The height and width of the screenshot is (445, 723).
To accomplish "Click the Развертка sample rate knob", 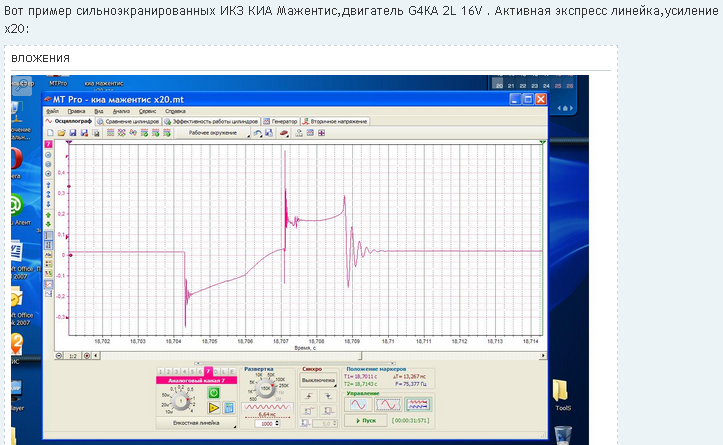I will (x=266, y=389).
